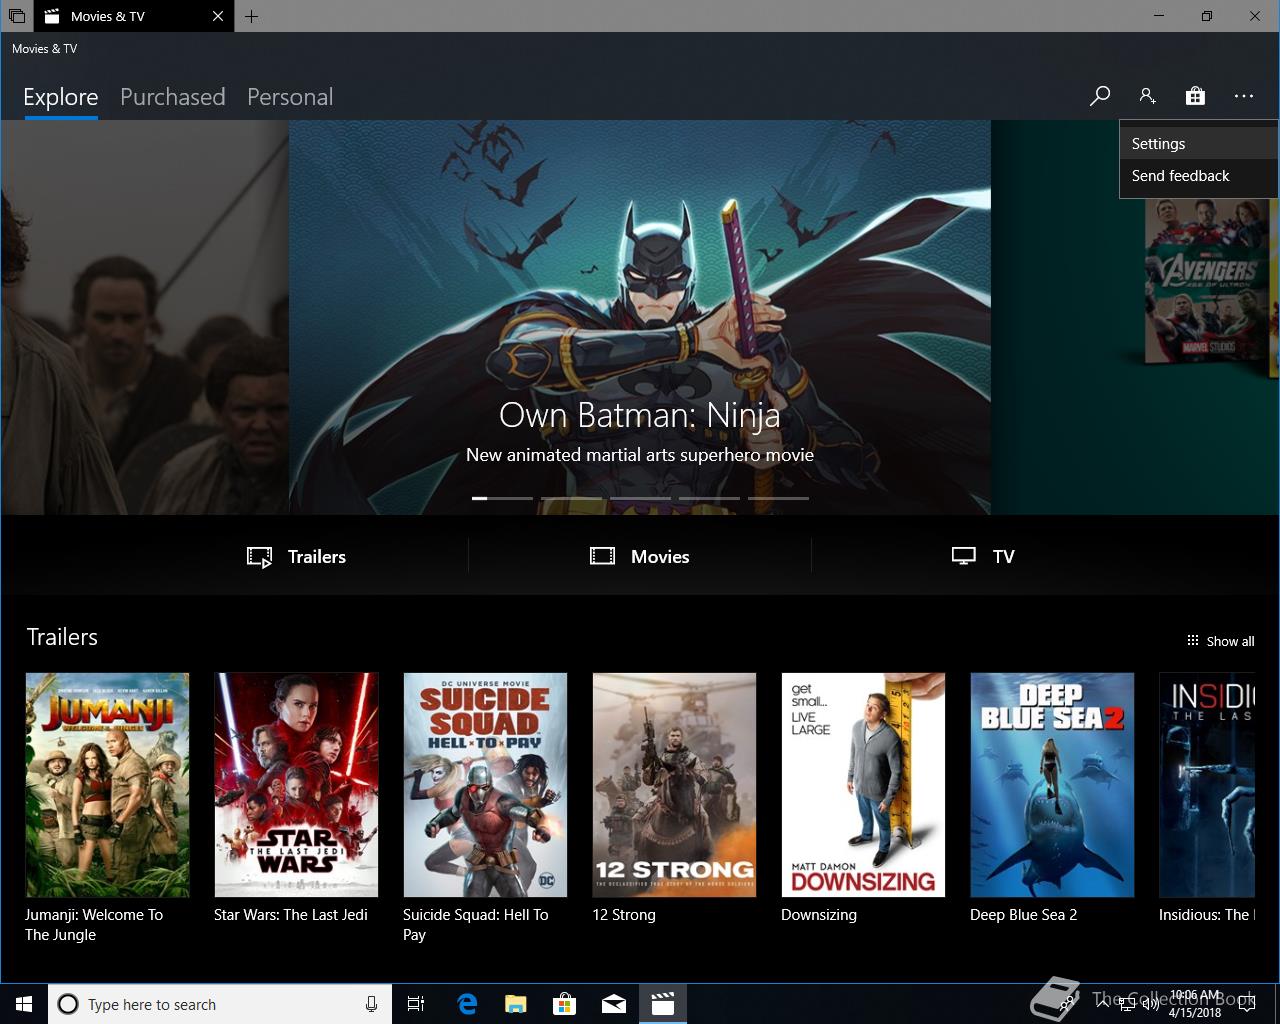Click the taskbar search box
This screenshot has width=1280, height=1024.
220,1004
